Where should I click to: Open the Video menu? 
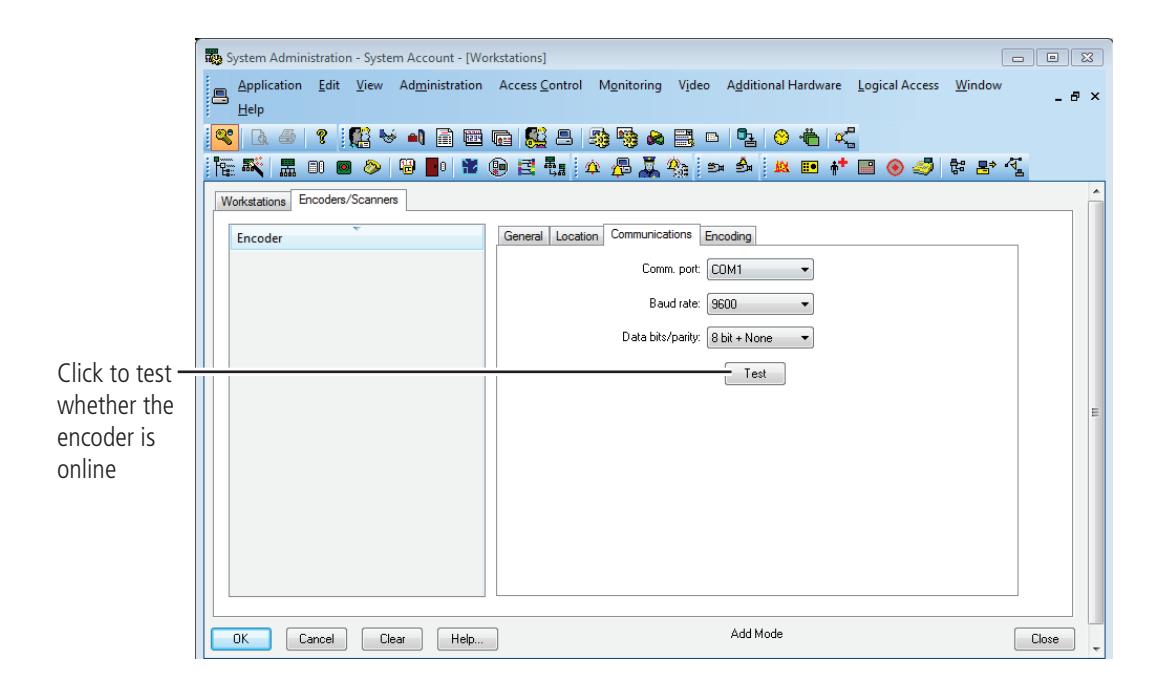click(694, 85)
